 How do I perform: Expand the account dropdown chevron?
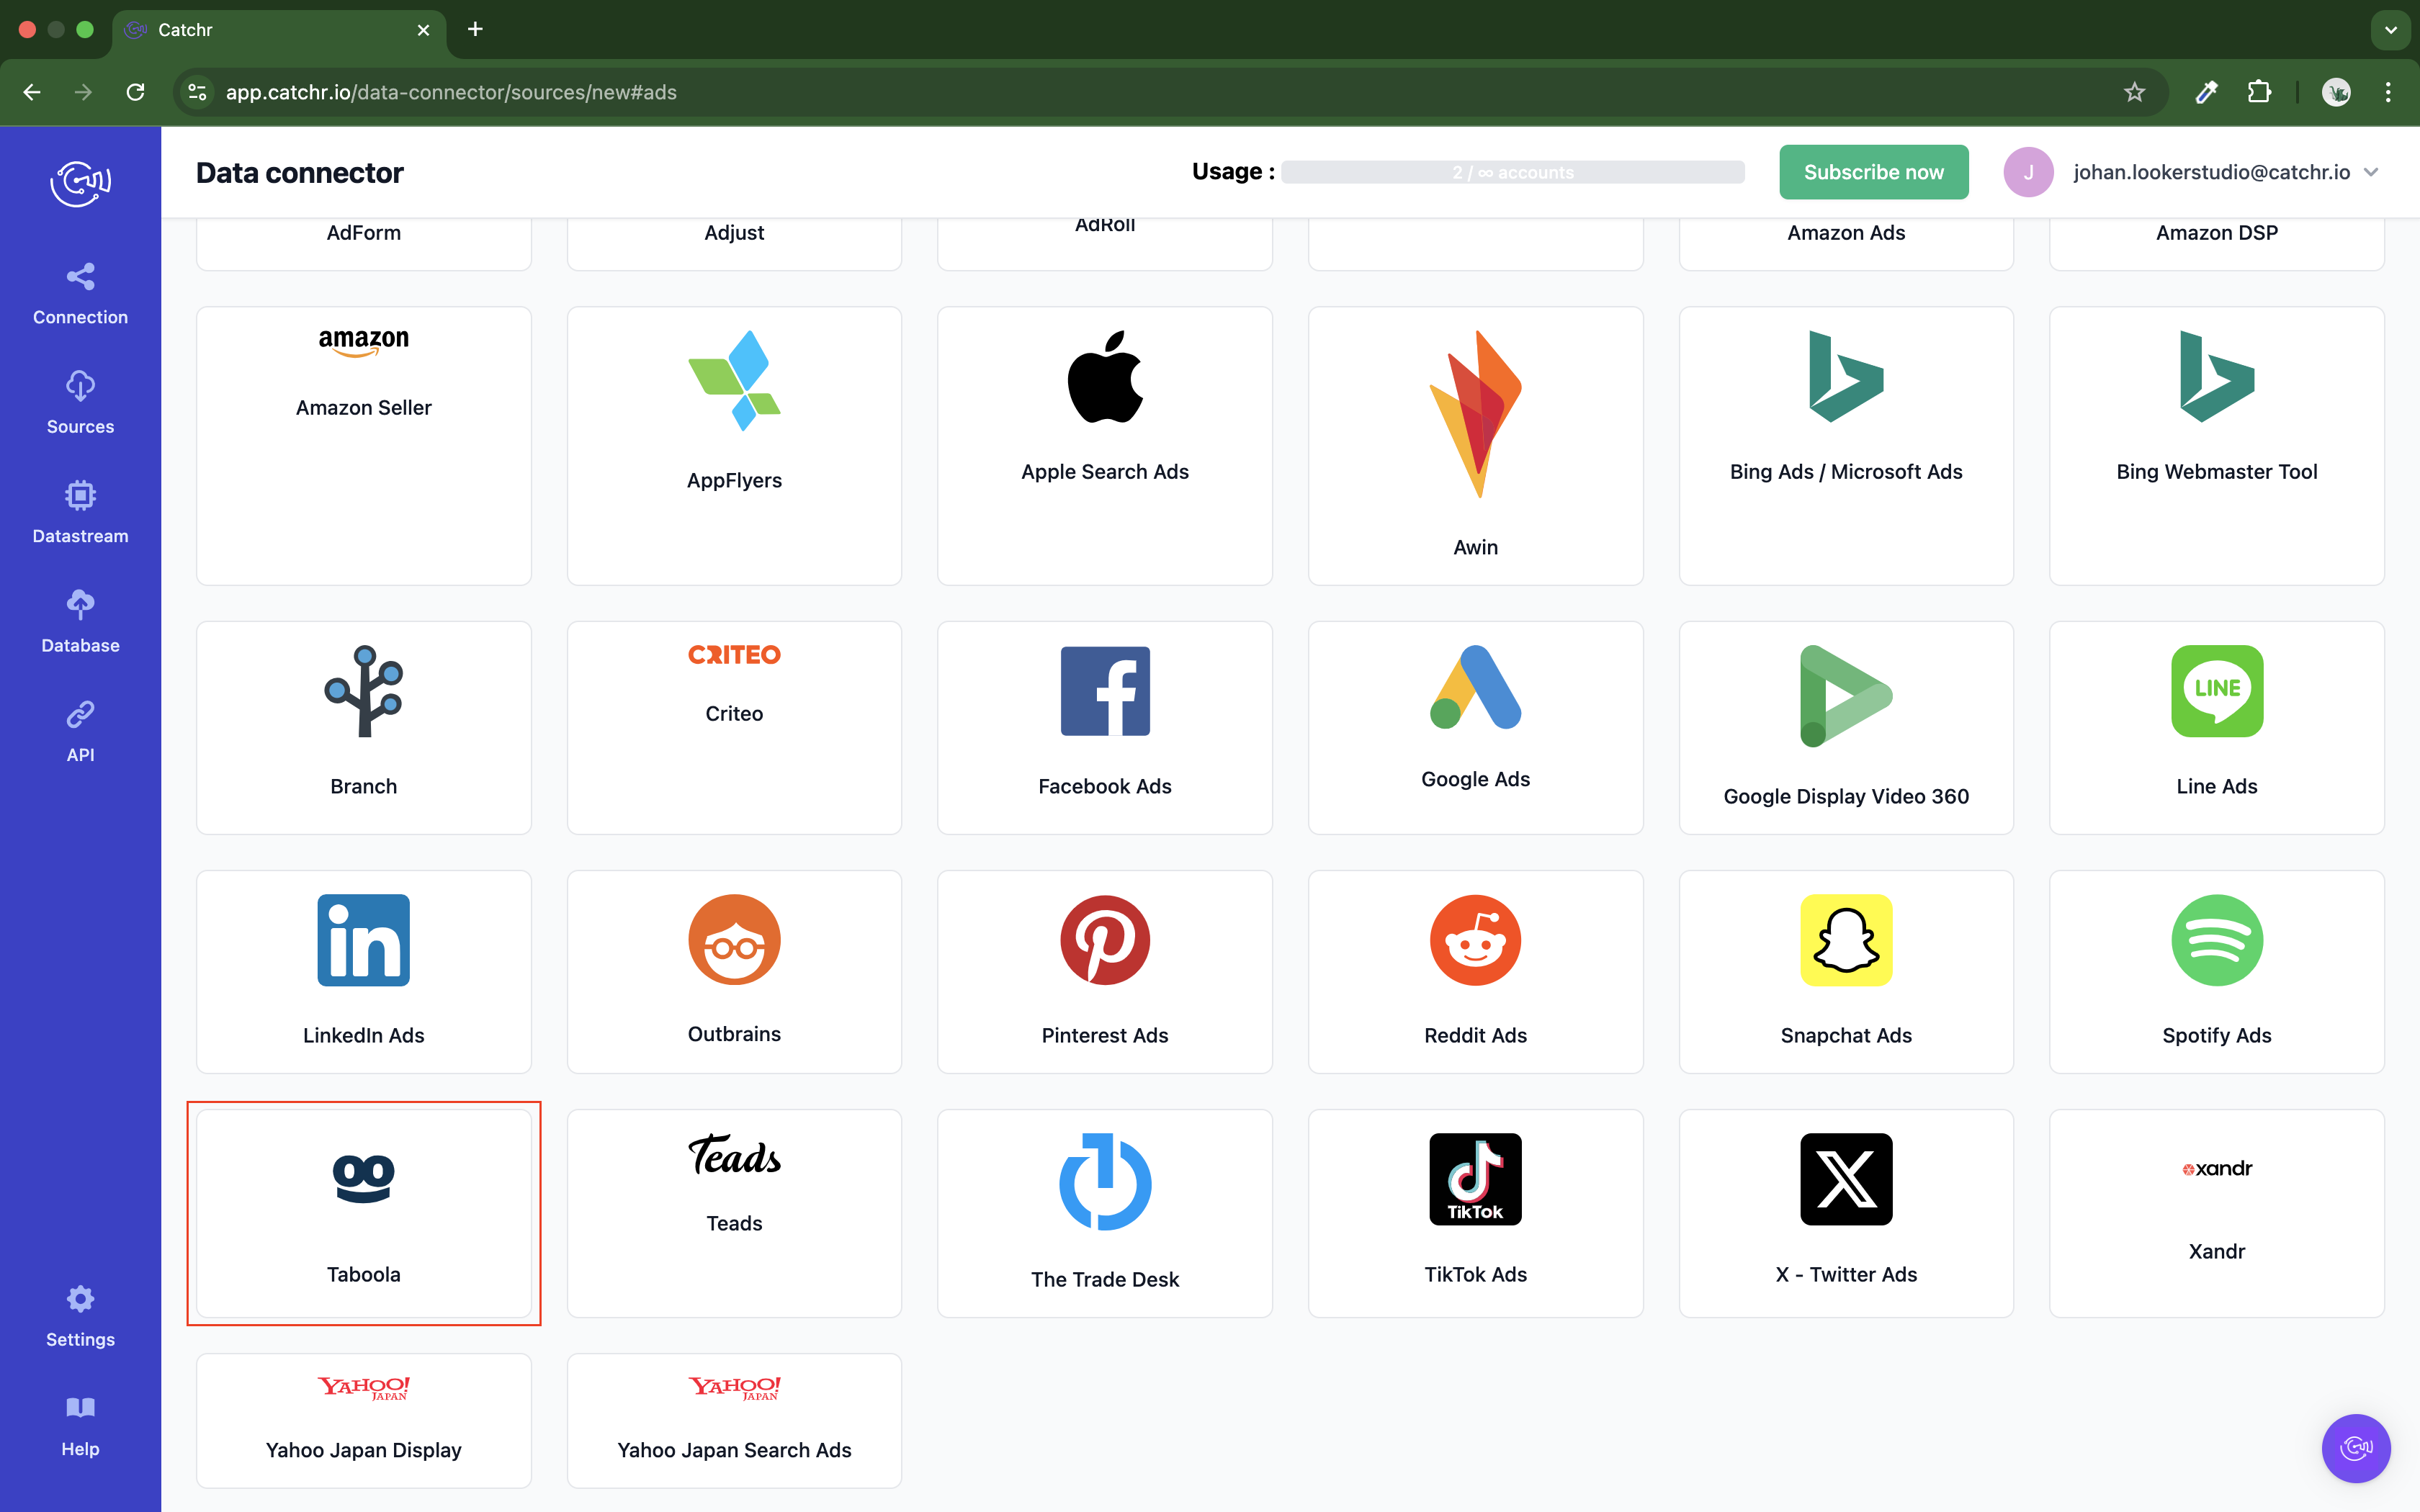(x=2371, y=172)
